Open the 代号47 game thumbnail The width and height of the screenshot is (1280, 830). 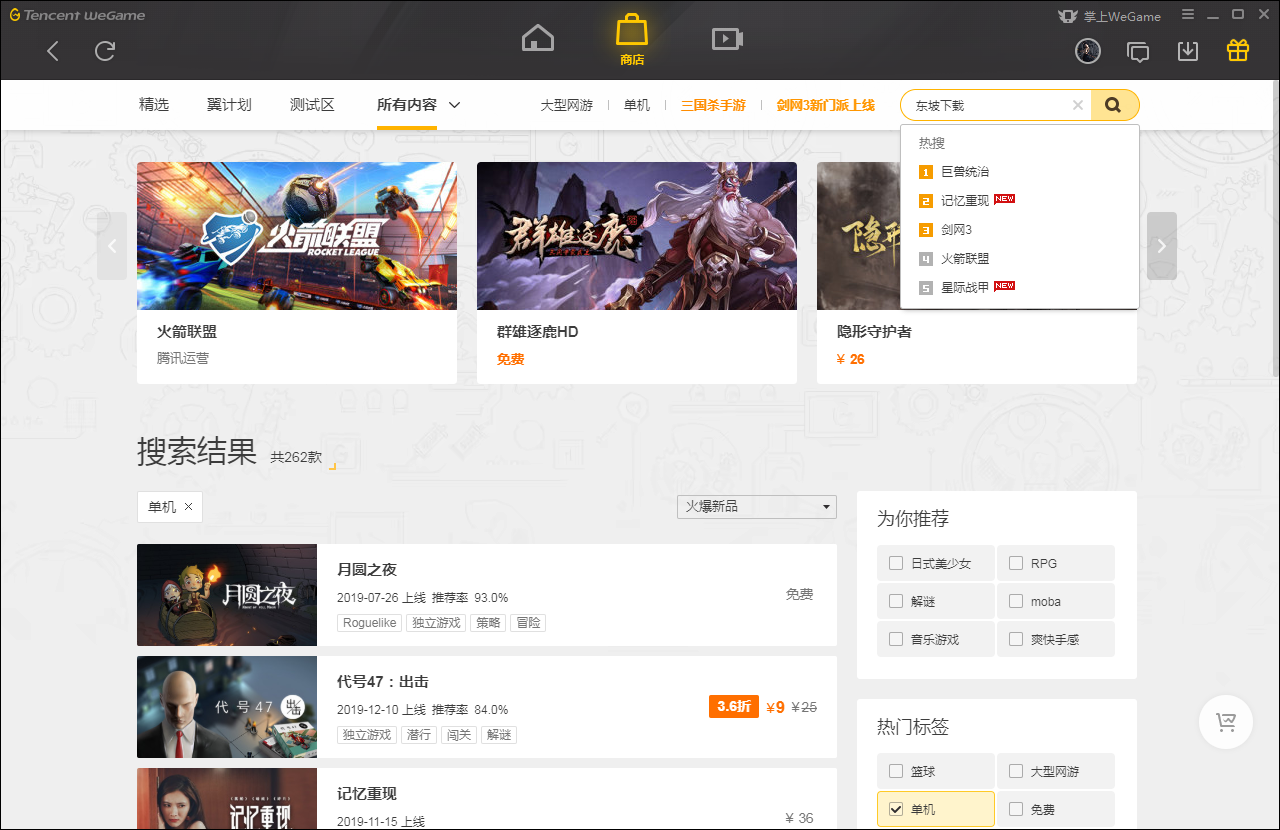227,707
